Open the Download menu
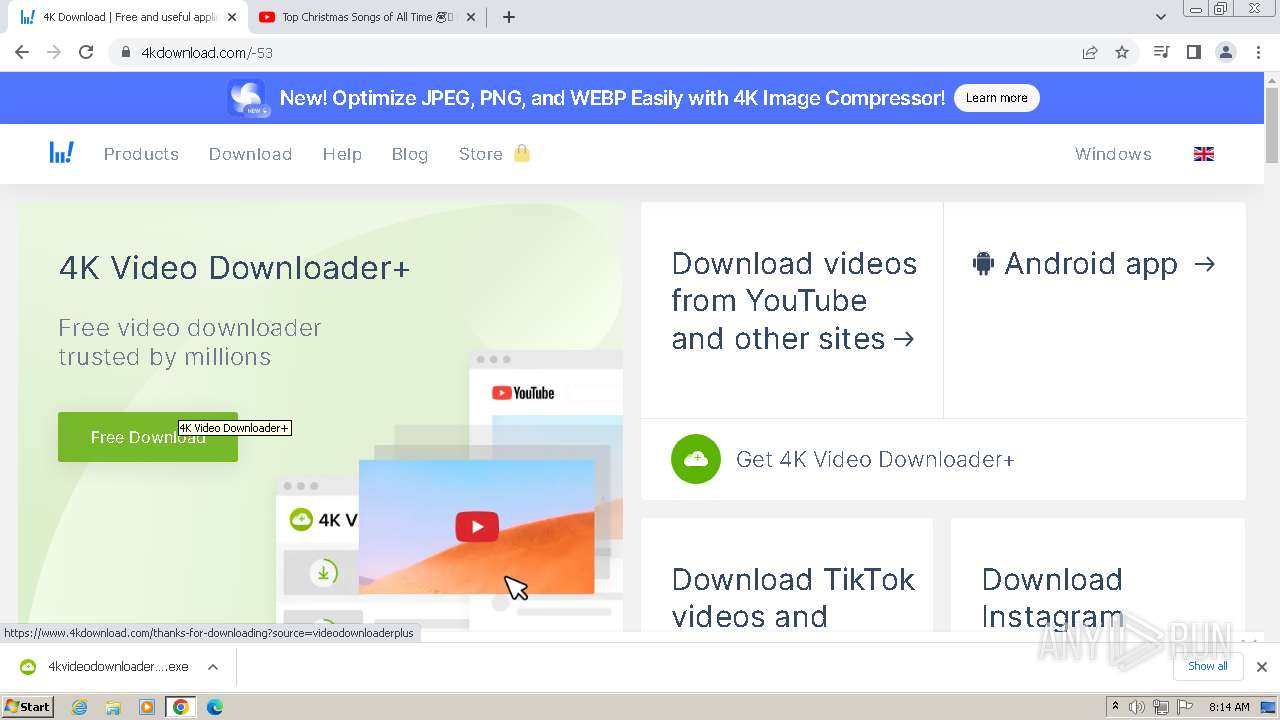Viewport: 1280px width, 720px height. [x=250, y=154]
